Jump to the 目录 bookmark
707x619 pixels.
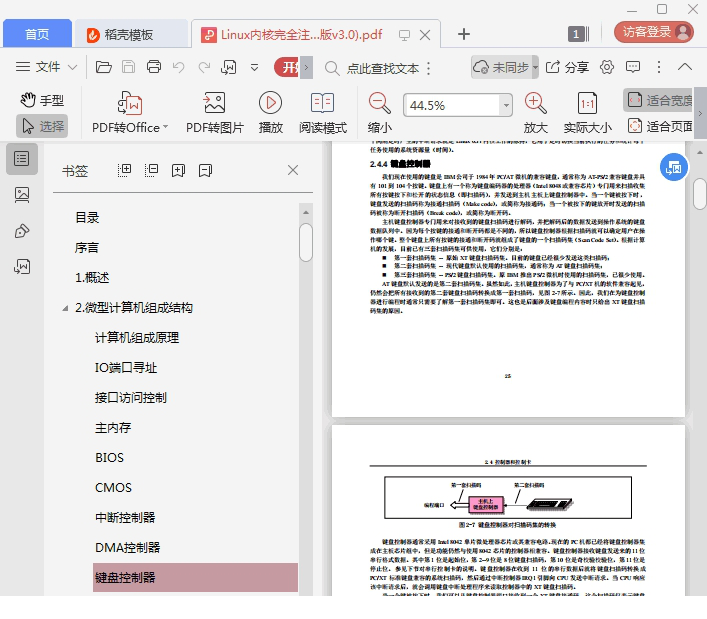[x=87, y=218]
